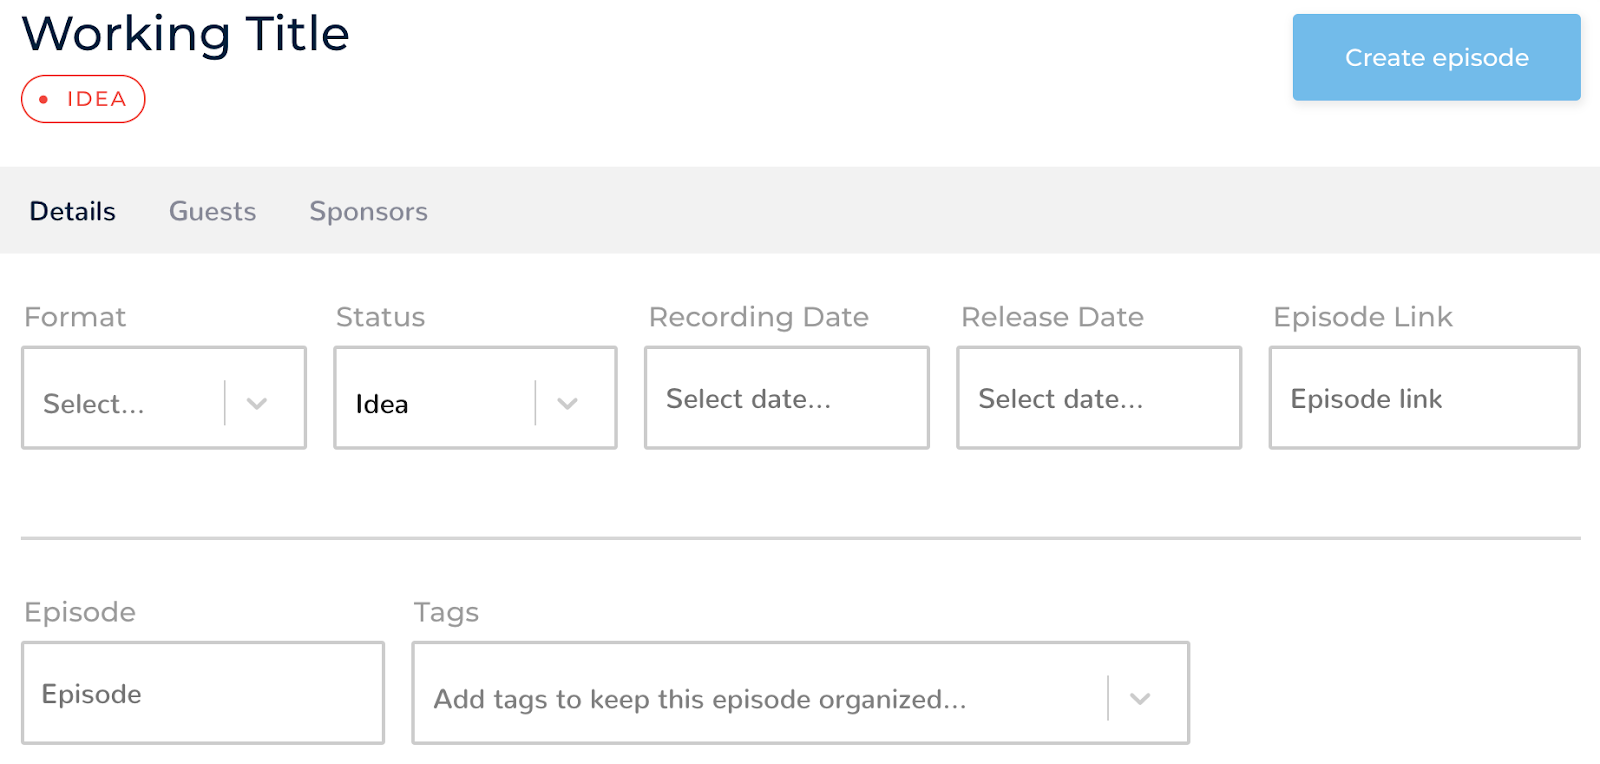
Task: Click the red IDEA status badge
Action: click(83, 99)
